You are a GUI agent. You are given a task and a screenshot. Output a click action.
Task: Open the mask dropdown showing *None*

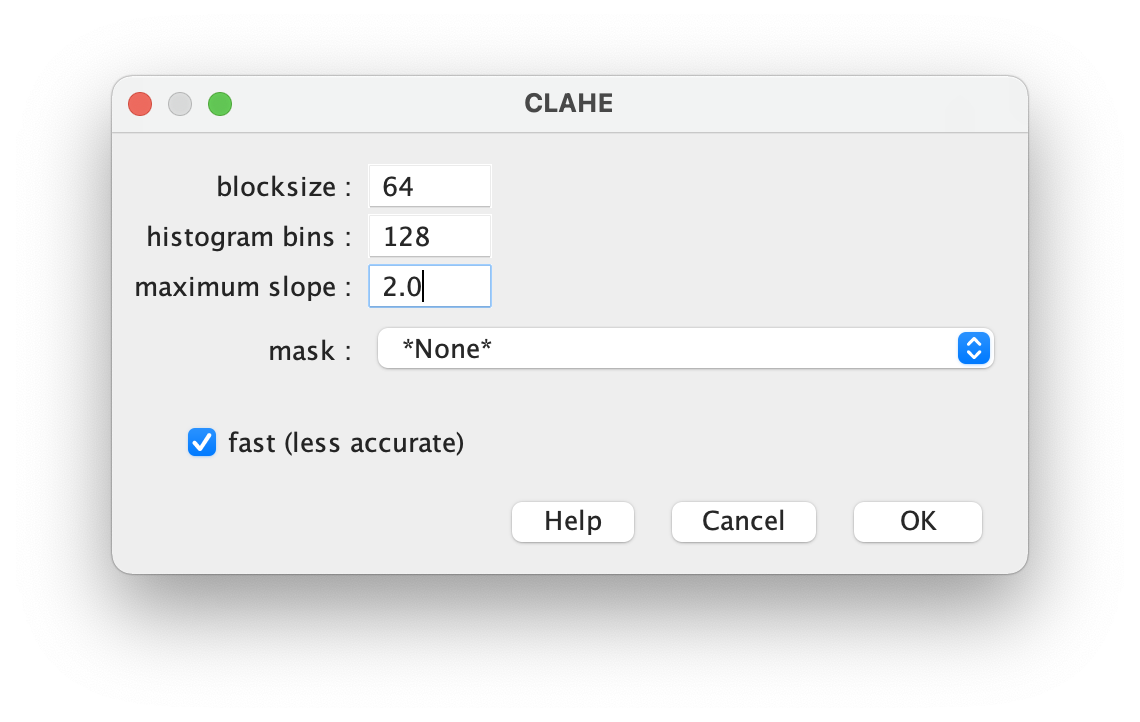coord(686,348)
